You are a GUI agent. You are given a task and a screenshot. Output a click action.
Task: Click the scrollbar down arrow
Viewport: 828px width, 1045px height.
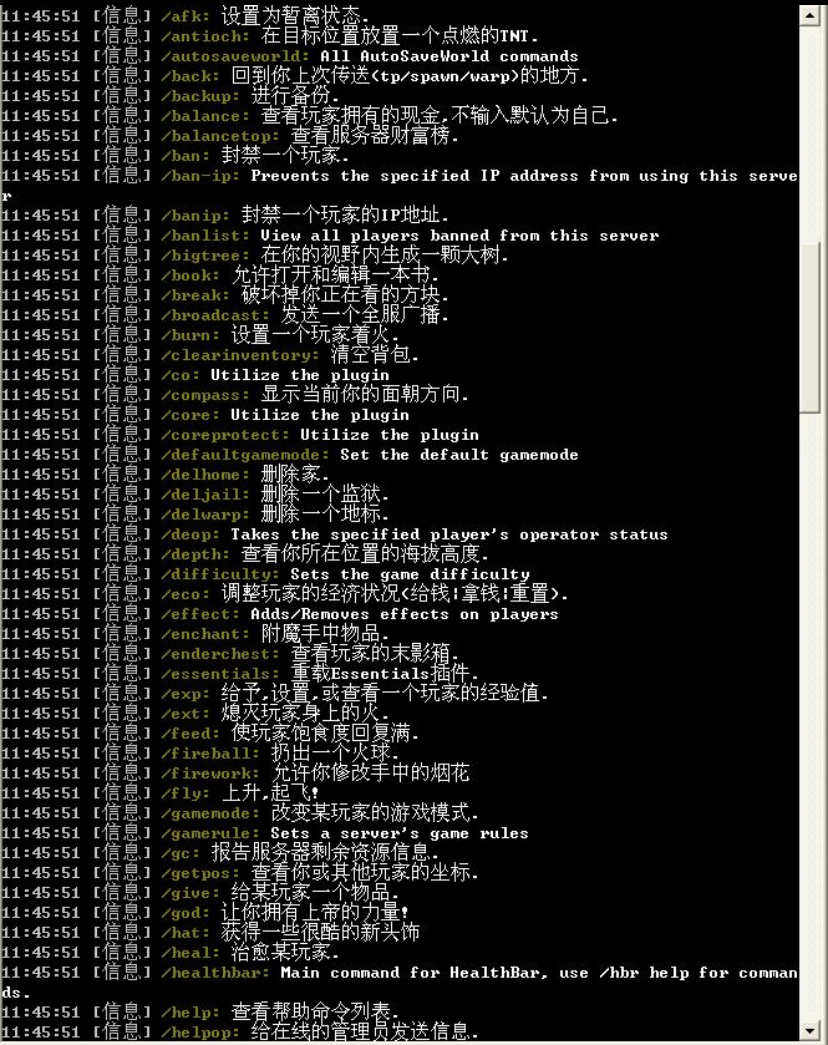(809, 1030)
